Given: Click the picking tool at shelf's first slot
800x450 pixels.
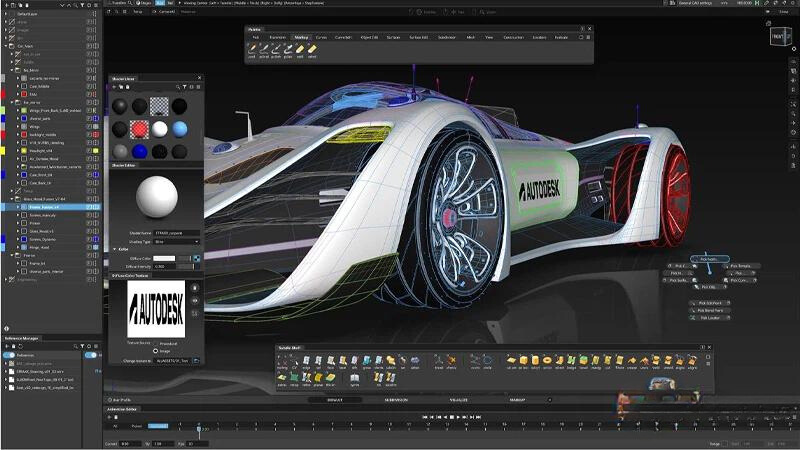Looking at the screenshot, I should coord(282,360).
